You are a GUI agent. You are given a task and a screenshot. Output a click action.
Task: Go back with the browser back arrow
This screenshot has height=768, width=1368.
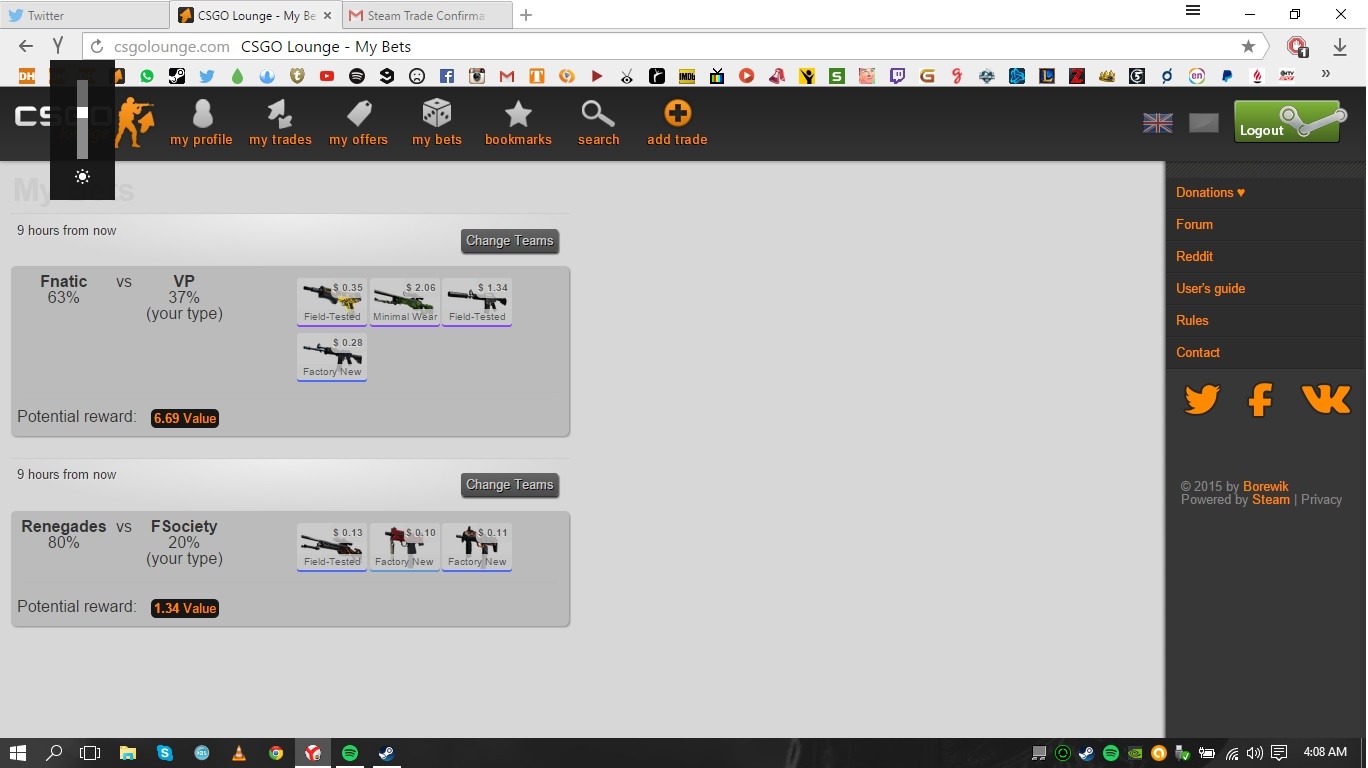(x=26, y=46)
